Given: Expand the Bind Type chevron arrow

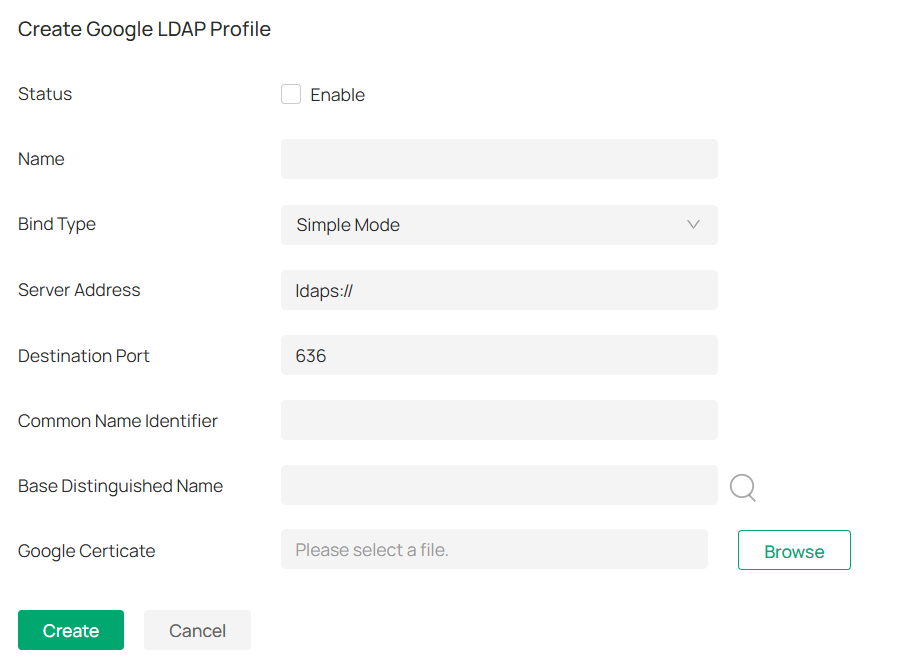Looking at the screenshot, I should coord(693,225).
